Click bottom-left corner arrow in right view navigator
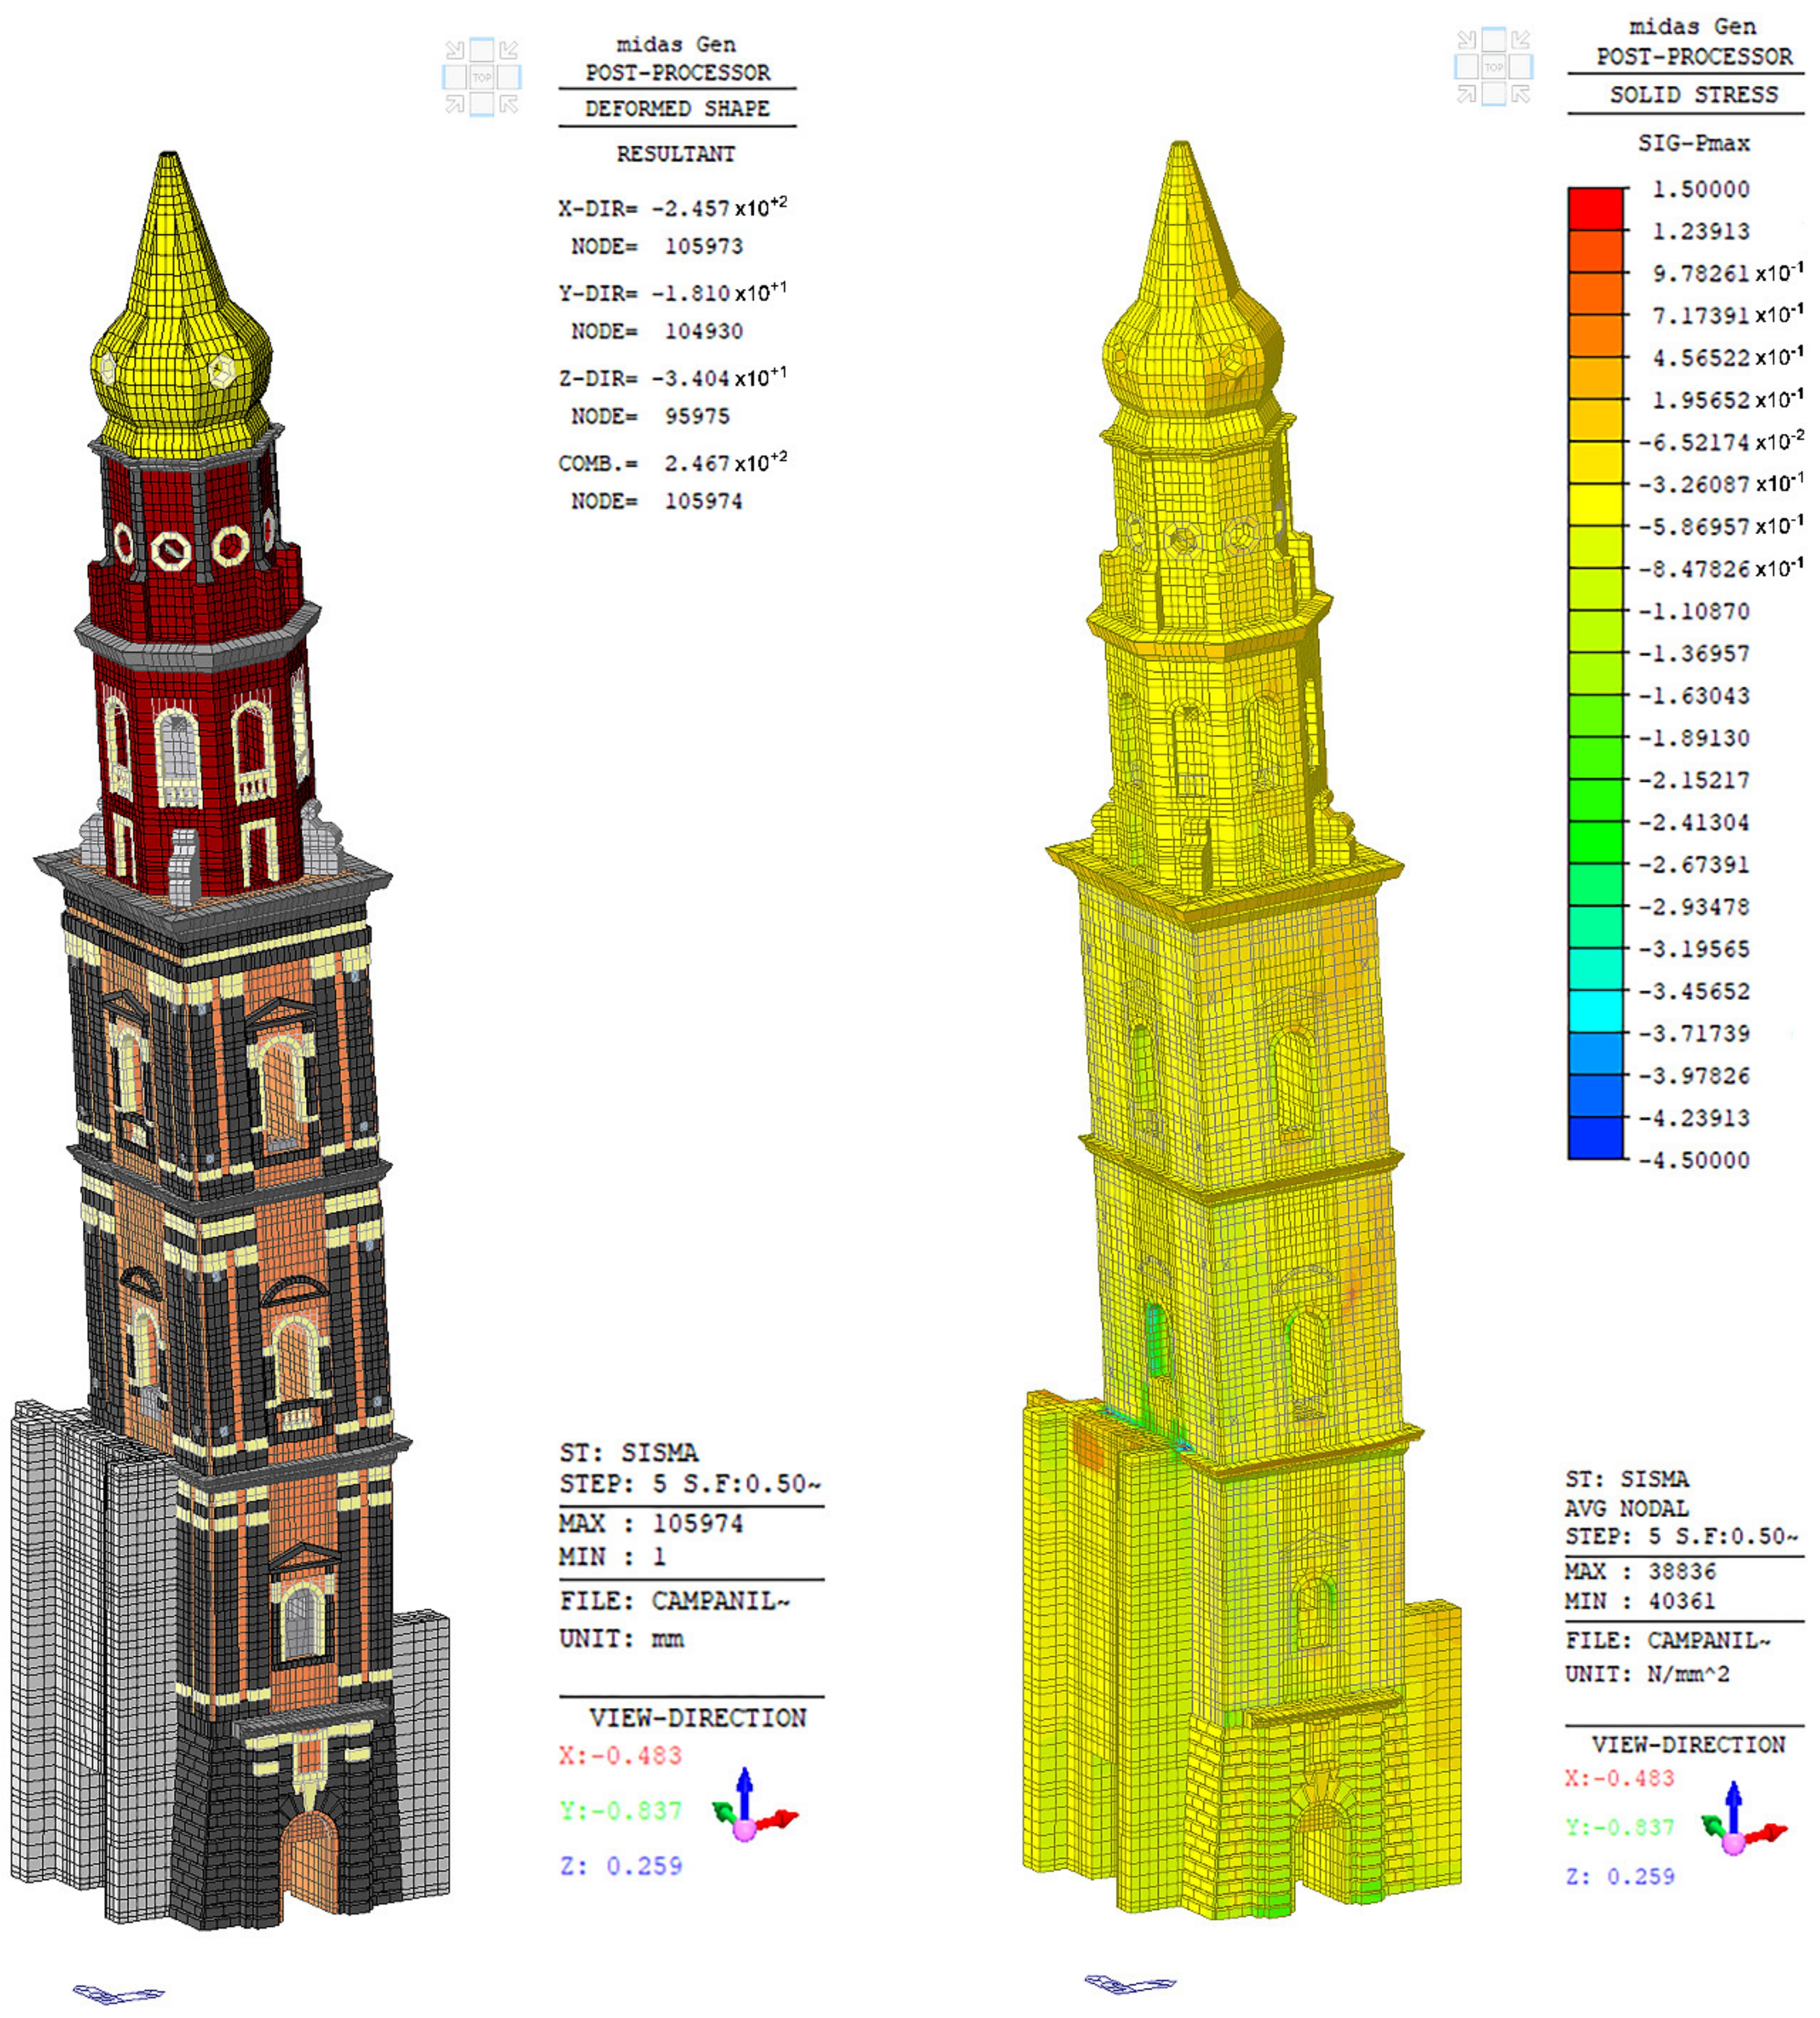The height and width of the screenshot is (2018, 1820). point(1466,94)
